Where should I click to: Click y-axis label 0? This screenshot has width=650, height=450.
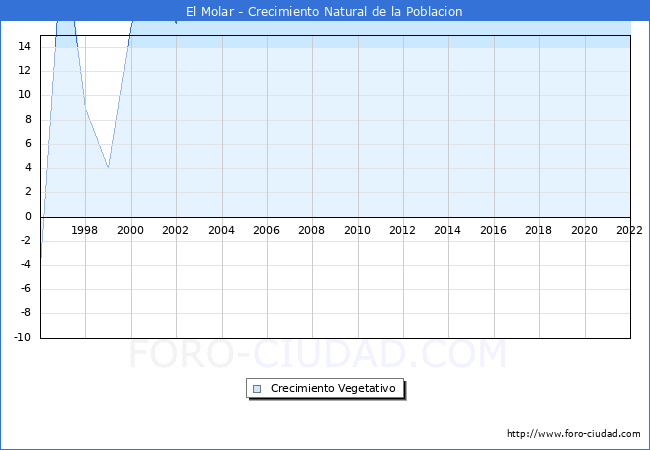pyautogui.click(x=28, y=216)
